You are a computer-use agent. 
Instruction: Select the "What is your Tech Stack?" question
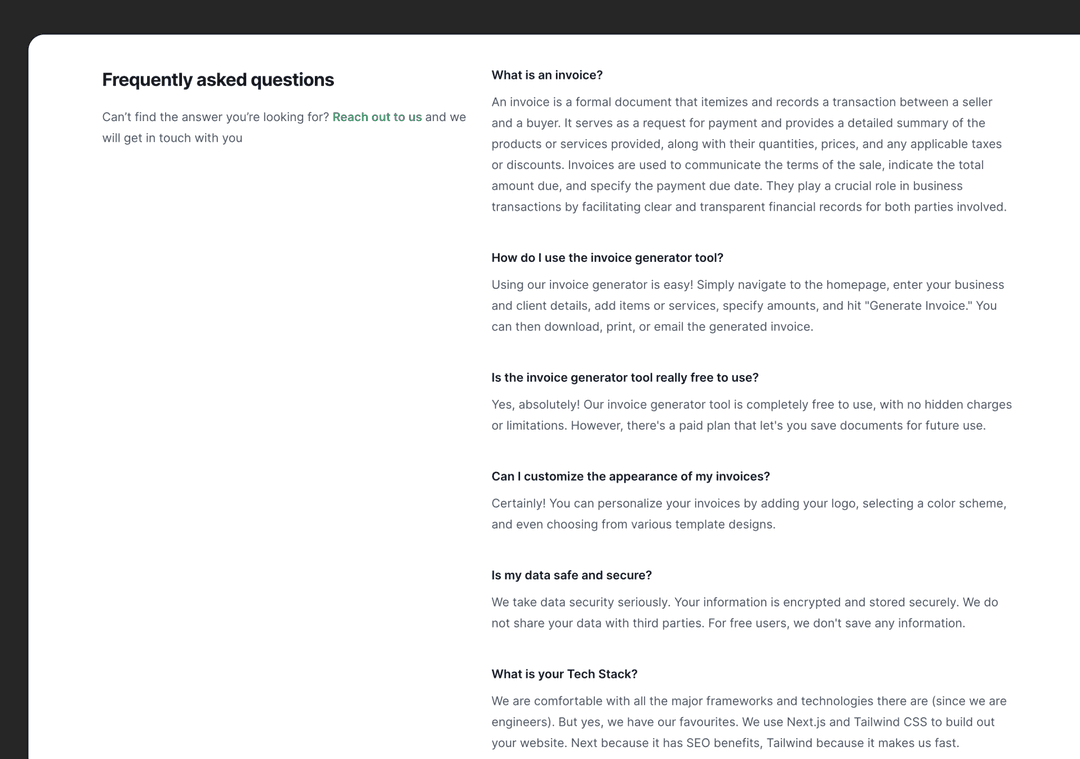click(564, 674)
